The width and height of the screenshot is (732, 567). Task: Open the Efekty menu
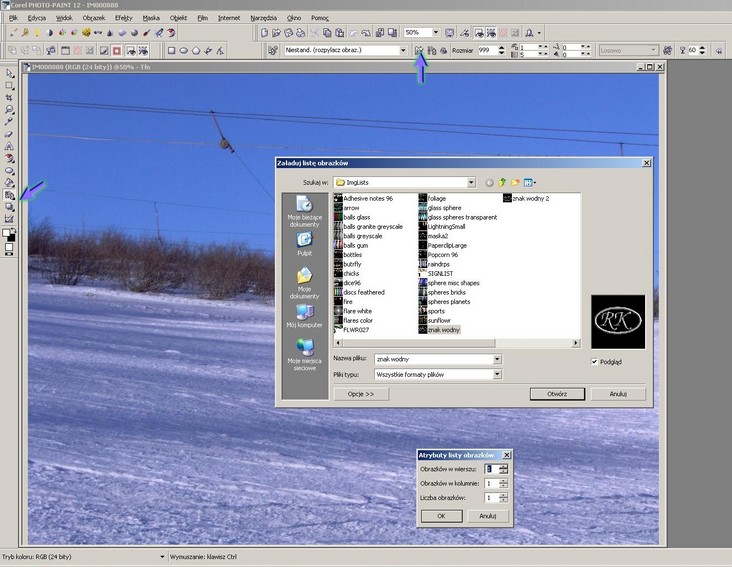(123, 18)
